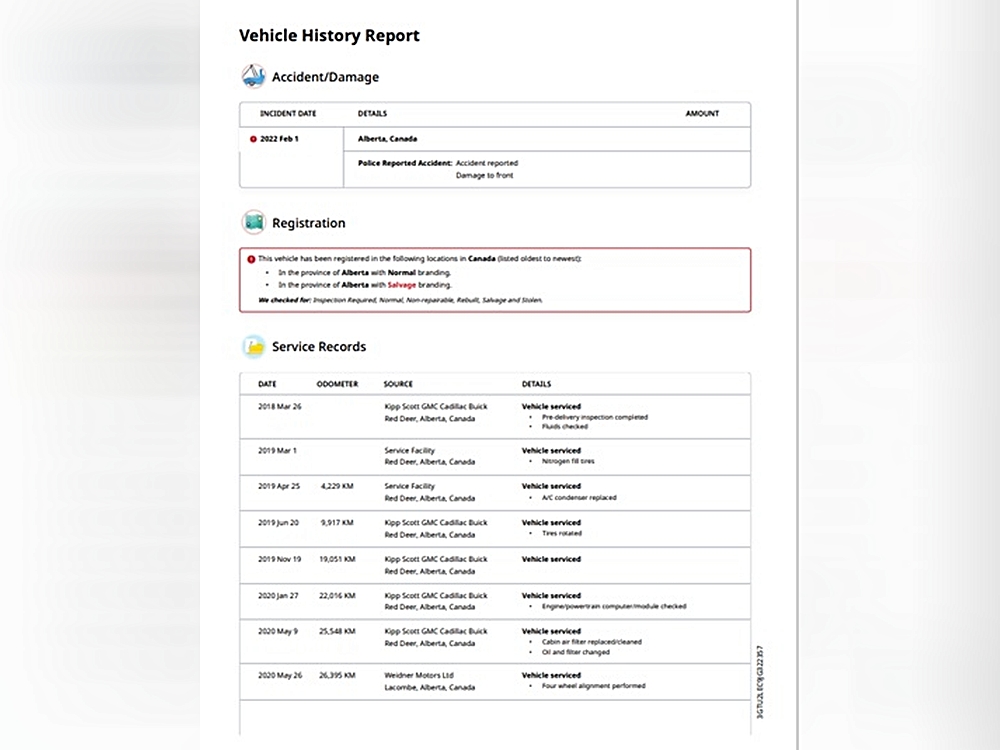The width and height of the screenshot is (1000, 750).
Task: Click the AMOUNT column header
Action: 702,114
